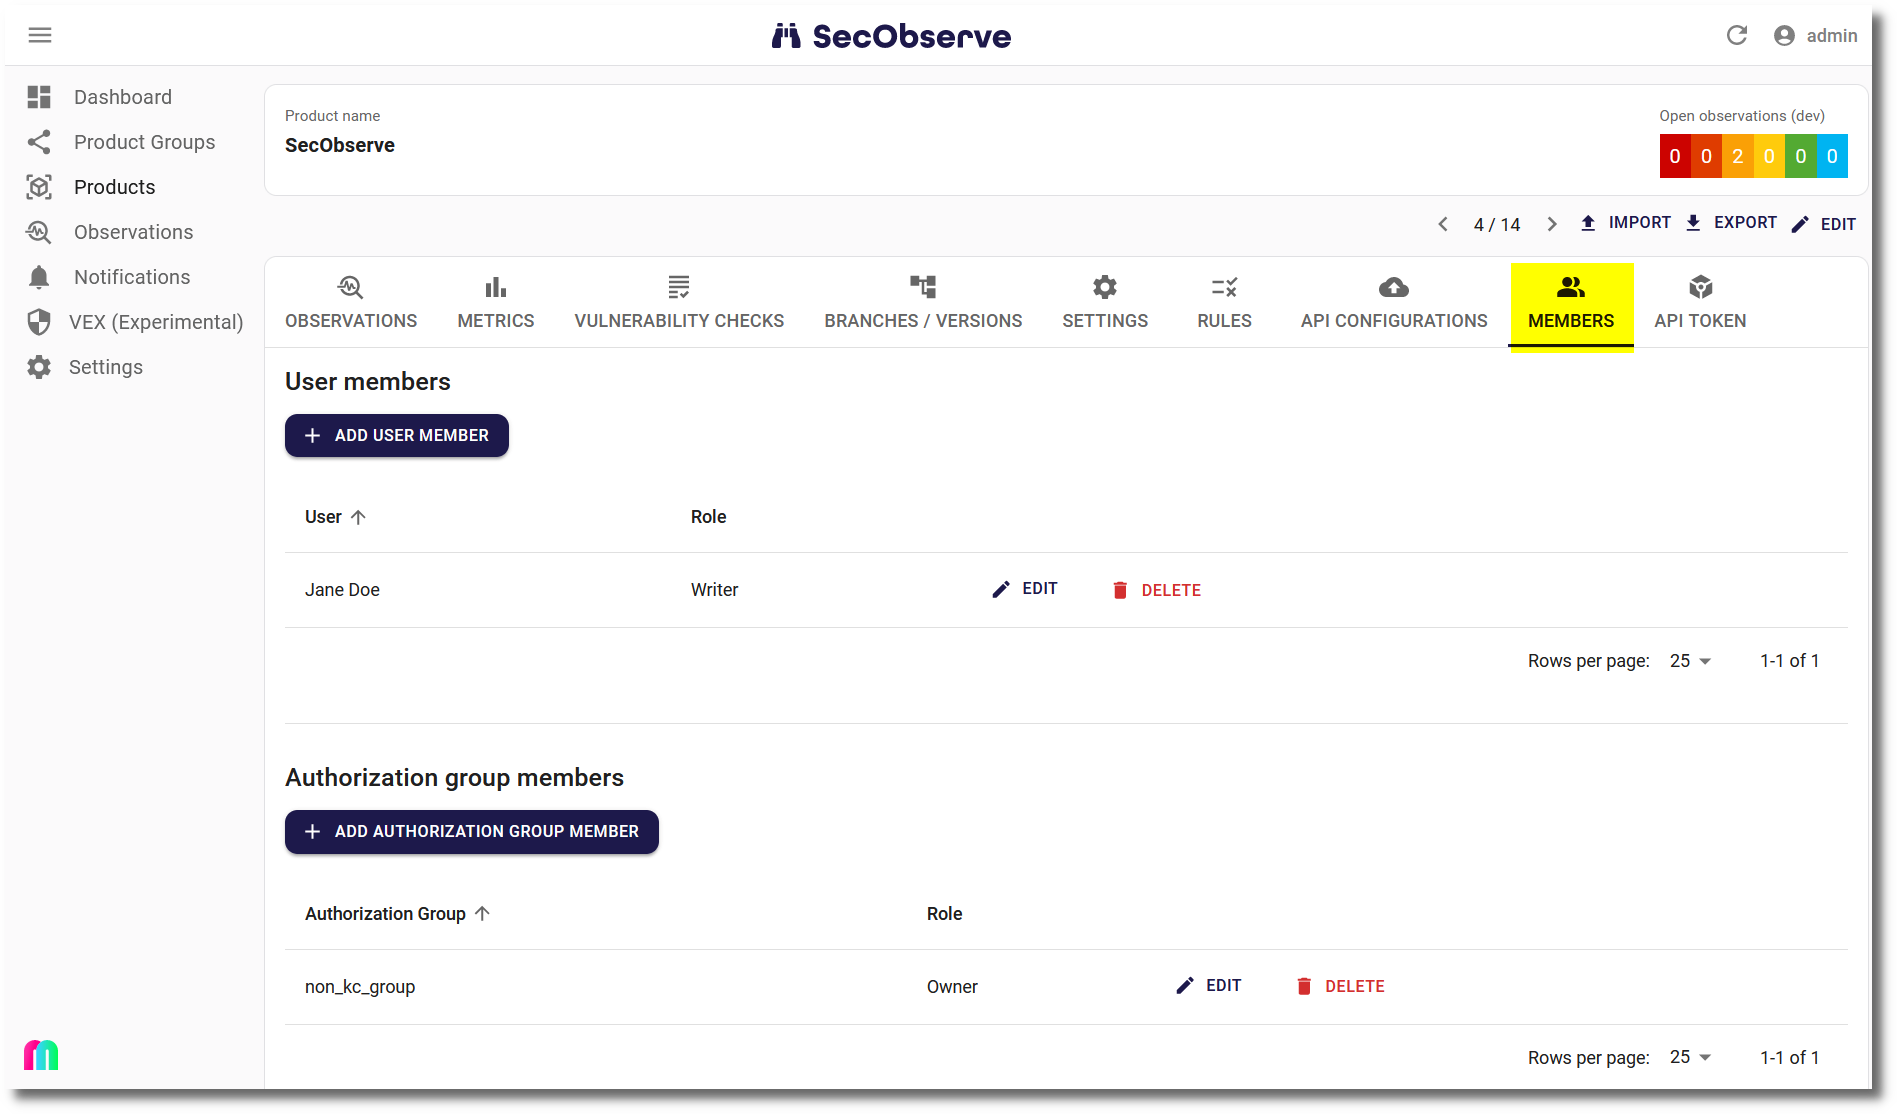
Task: Edit the non_kc_group authorization member
Action: (x=1209, y=986)
